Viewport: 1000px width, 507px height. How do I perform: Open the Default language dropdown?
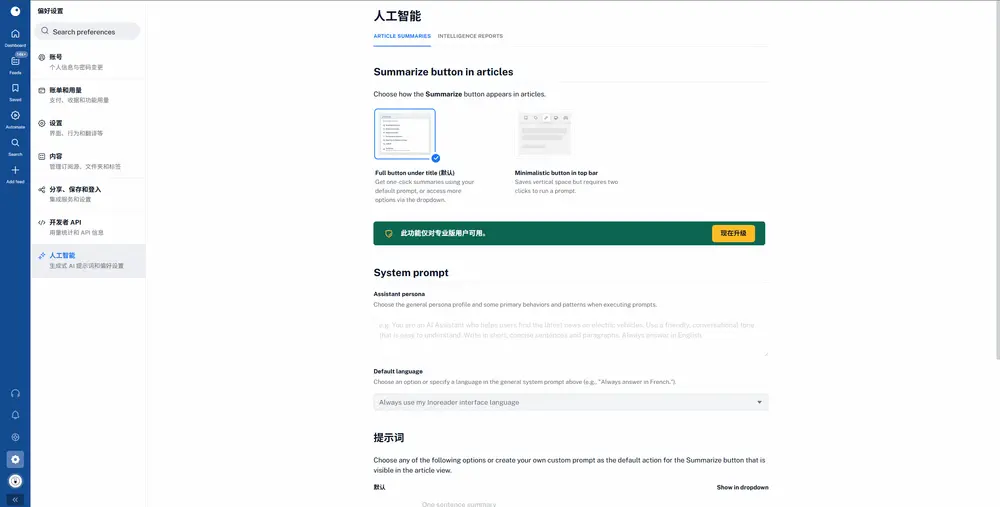tap(571, 402)
